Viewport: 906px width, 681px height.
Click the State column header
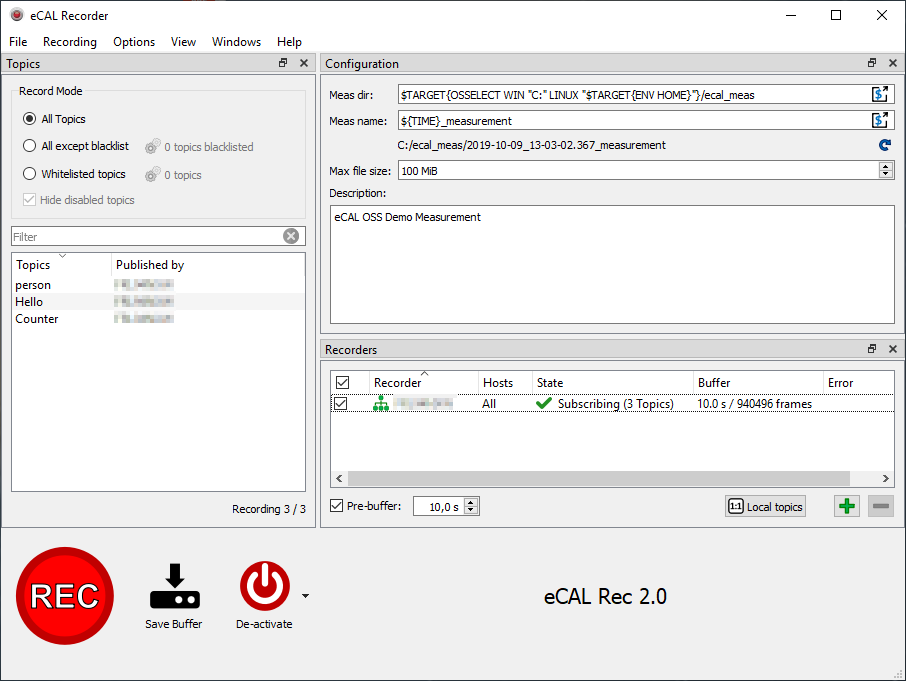[612, 382]
